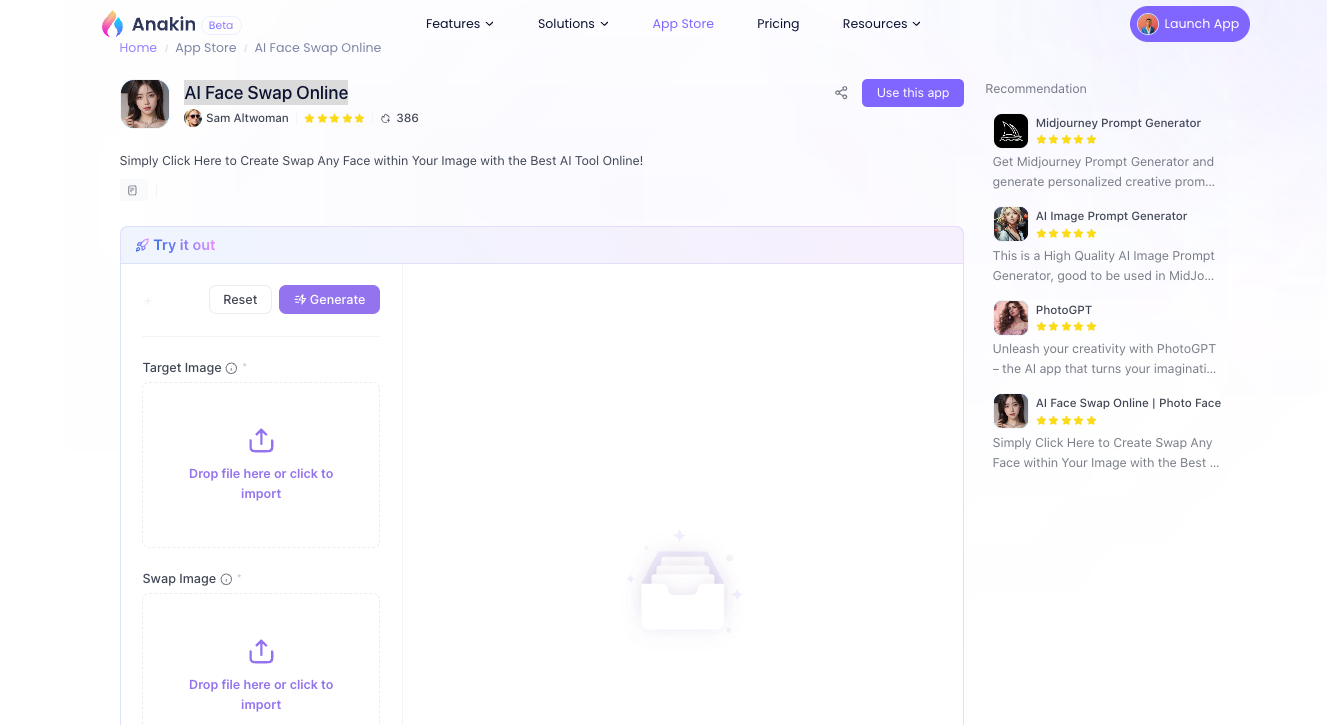The height and width of the screenshot is (725, 1327).
Task: Open the AI Image Prompt Generator thumbnail
Action: click(x=1011, y=224)
